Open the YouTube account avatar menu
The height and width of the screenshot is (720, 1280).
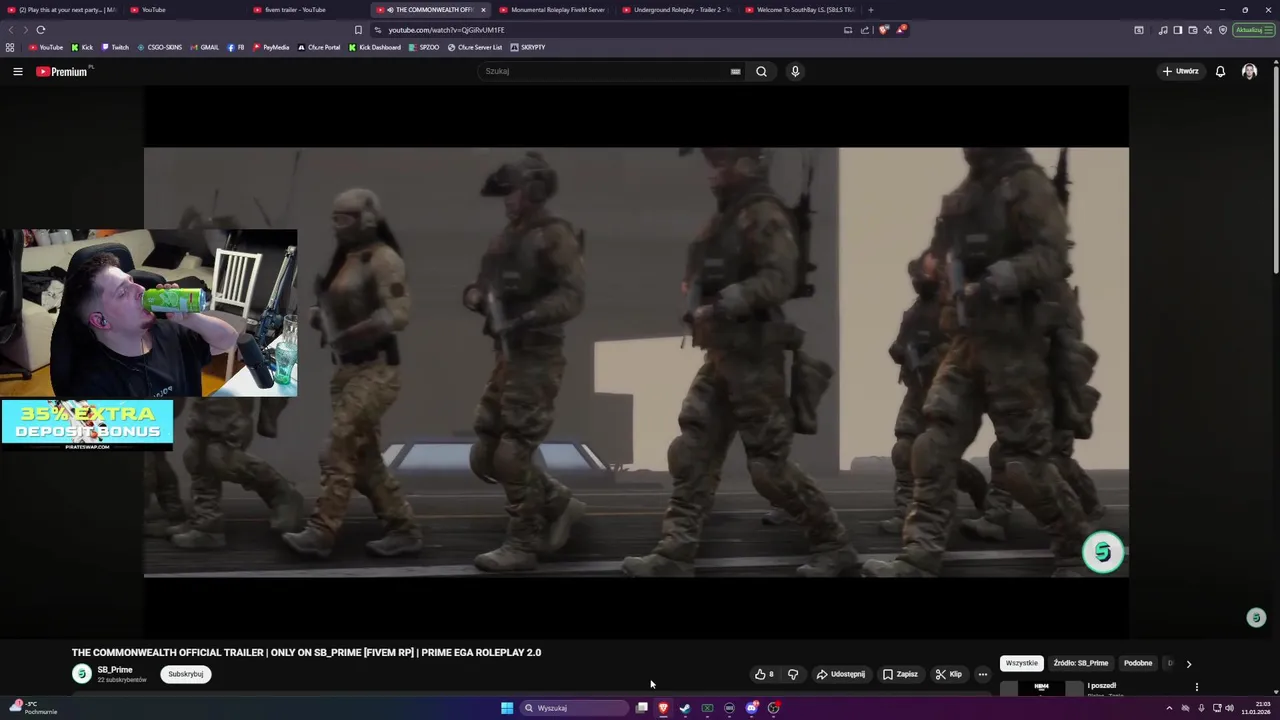1249,71
